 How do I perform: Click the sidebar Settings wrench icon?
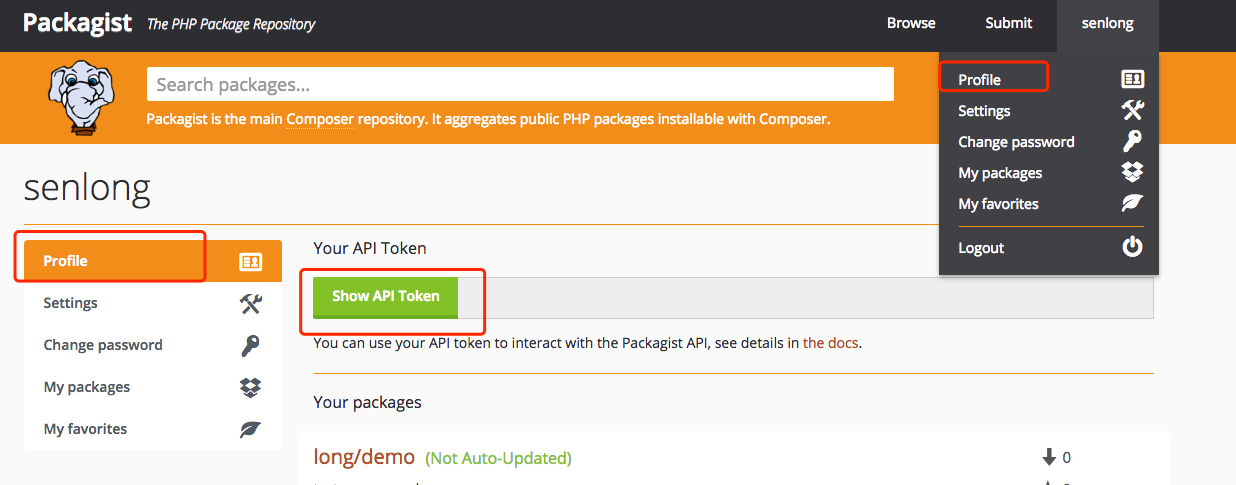coord(251,303)
